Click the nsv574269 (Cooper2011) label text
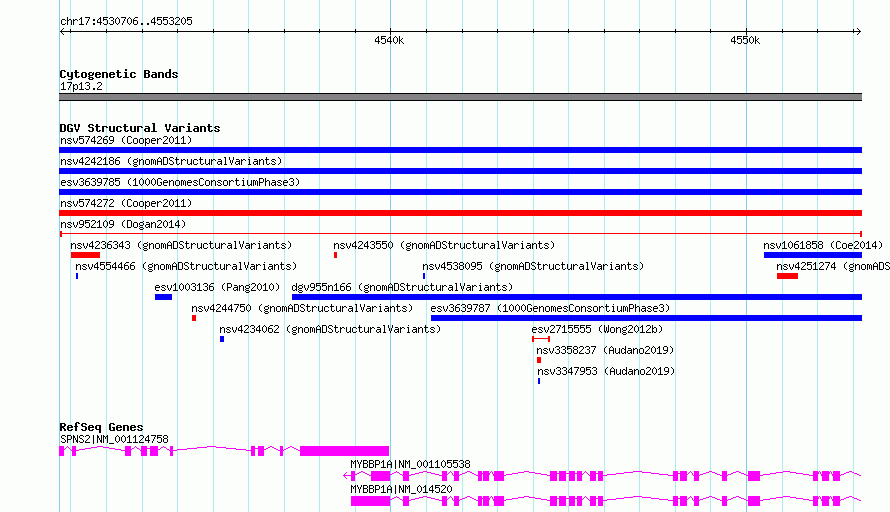 [x=126, y=140]
